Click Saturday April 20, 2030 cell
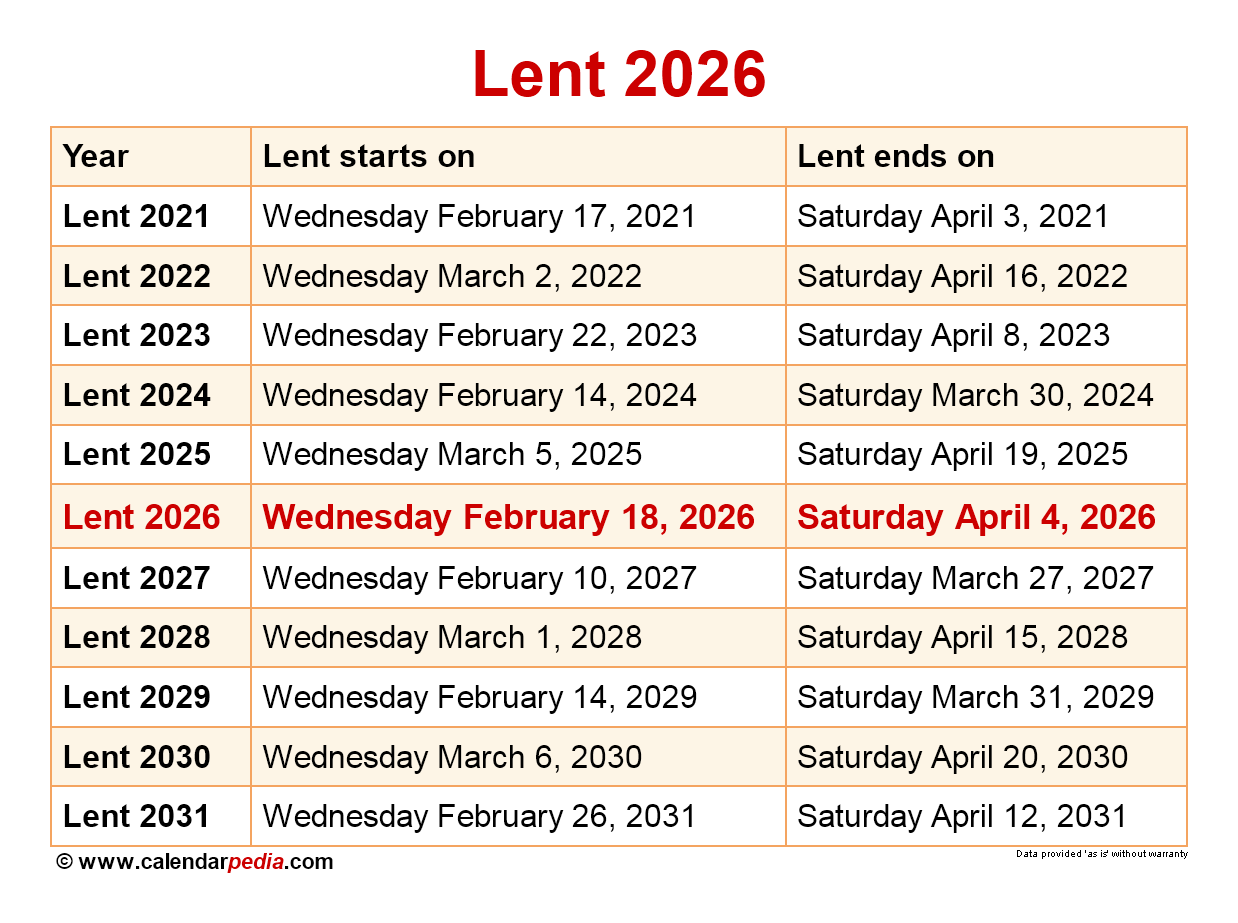Image resolution: width=1238 pixels, height=923 pixels. click(x=962, y=758)
